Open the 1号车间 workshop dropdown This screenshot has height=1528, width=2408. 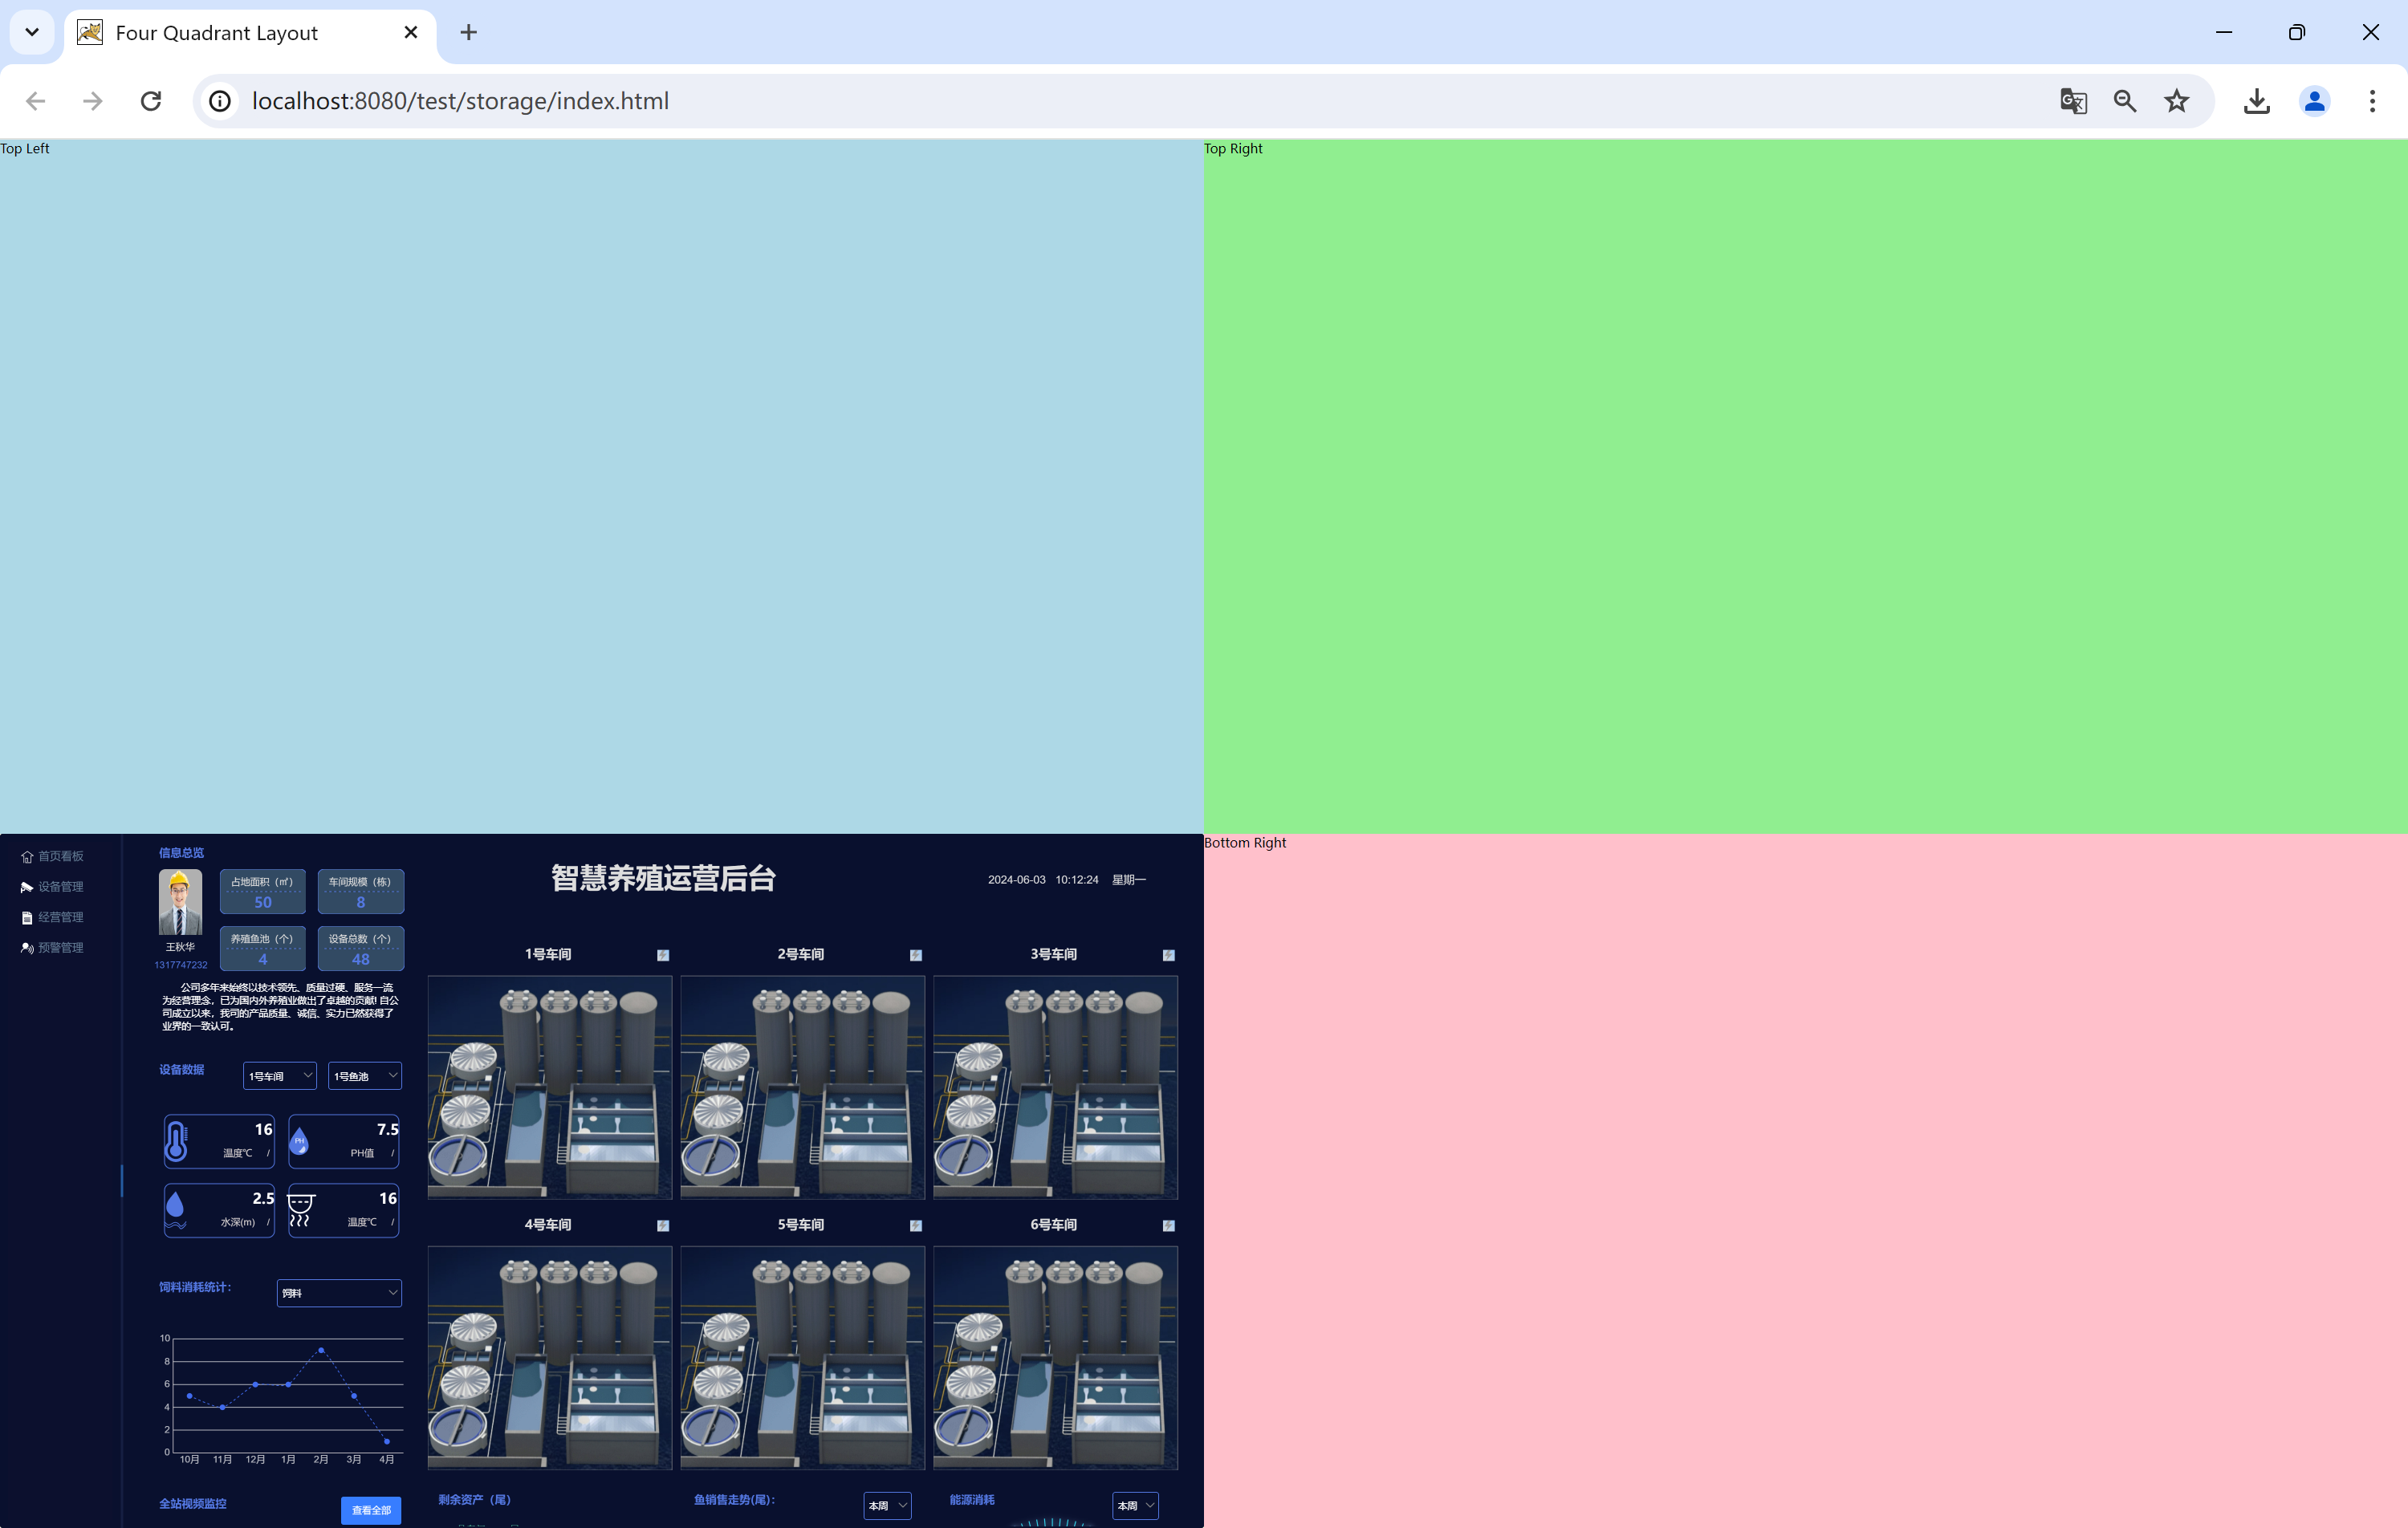click(x=279, y=1076)
